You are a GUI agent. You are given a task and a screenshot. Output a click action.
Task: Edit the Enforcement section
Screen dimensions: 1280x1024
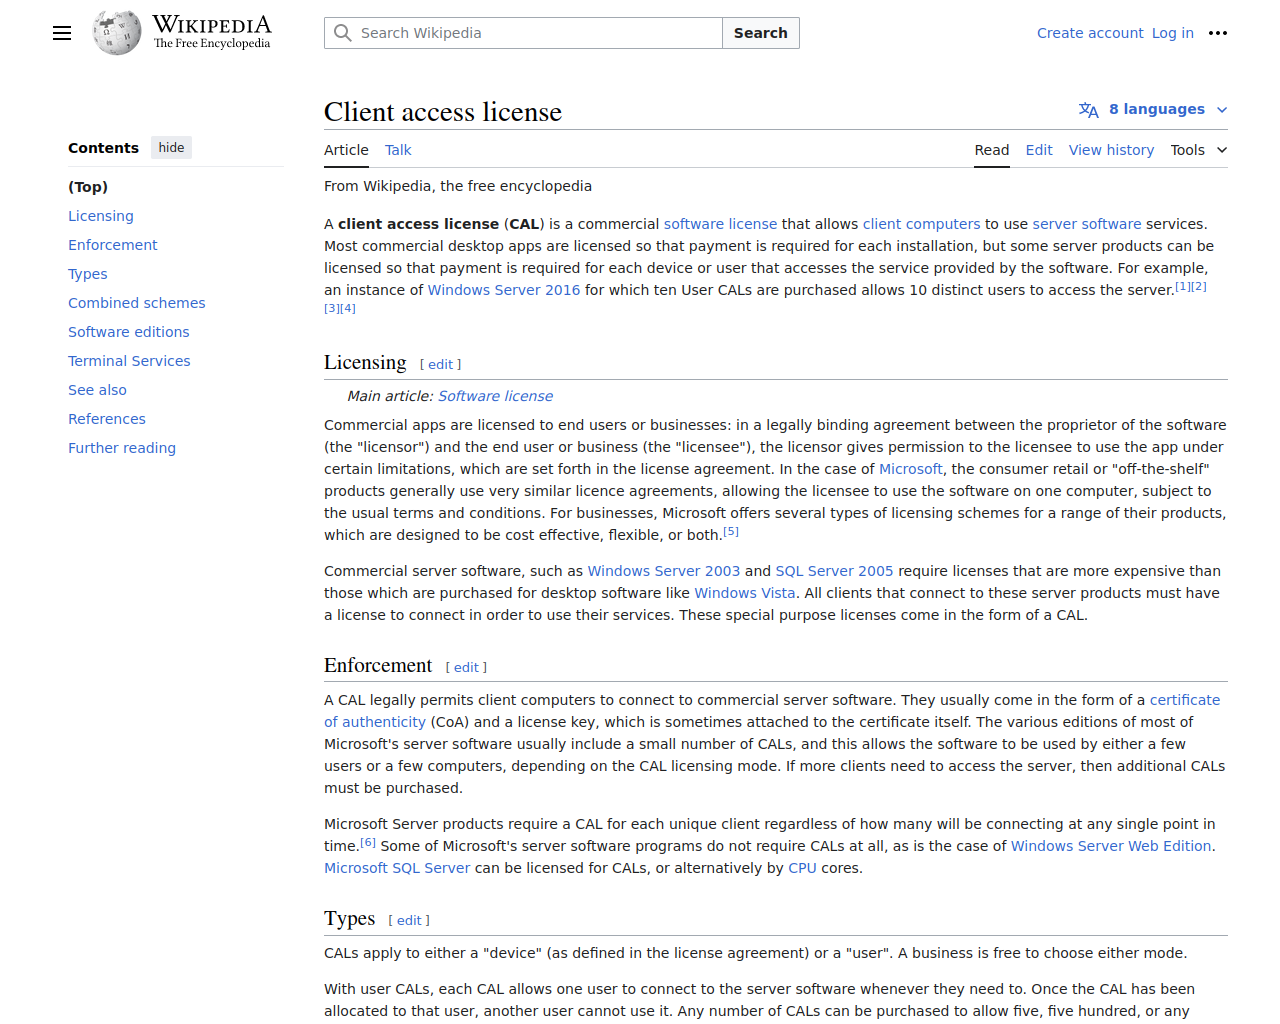466,668
